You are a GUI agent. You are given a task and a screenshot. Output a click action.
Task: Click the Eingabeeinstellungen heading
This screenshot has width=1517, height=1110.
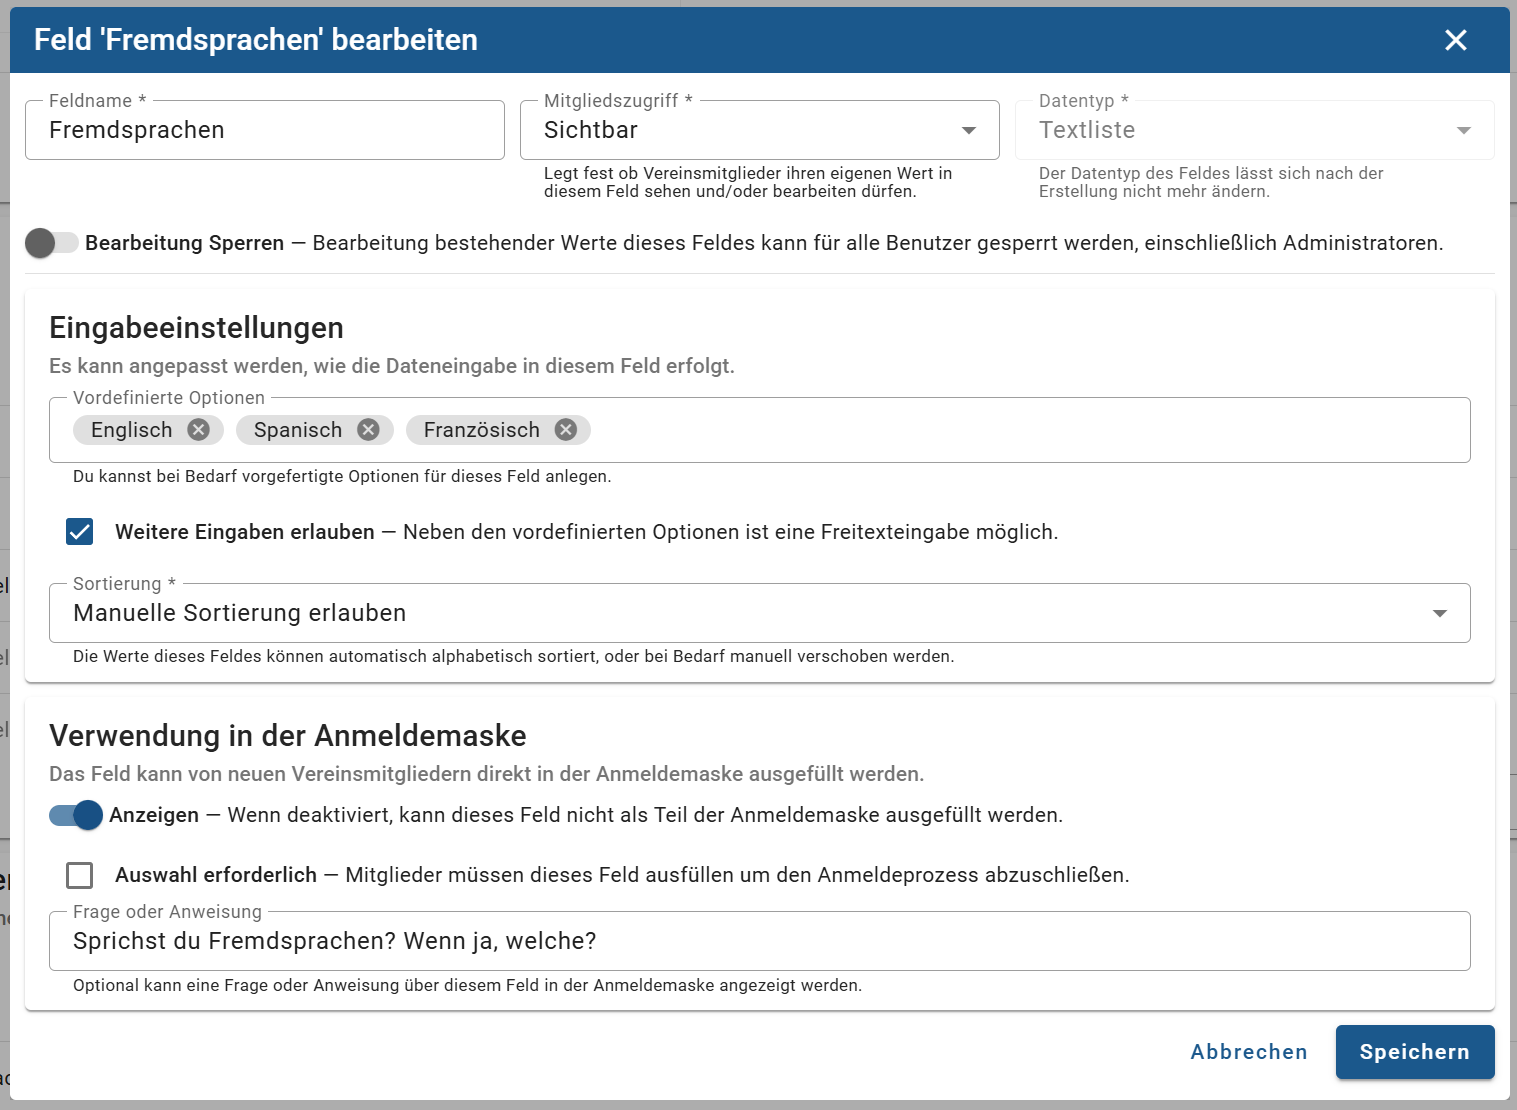(x=197, y=328)
